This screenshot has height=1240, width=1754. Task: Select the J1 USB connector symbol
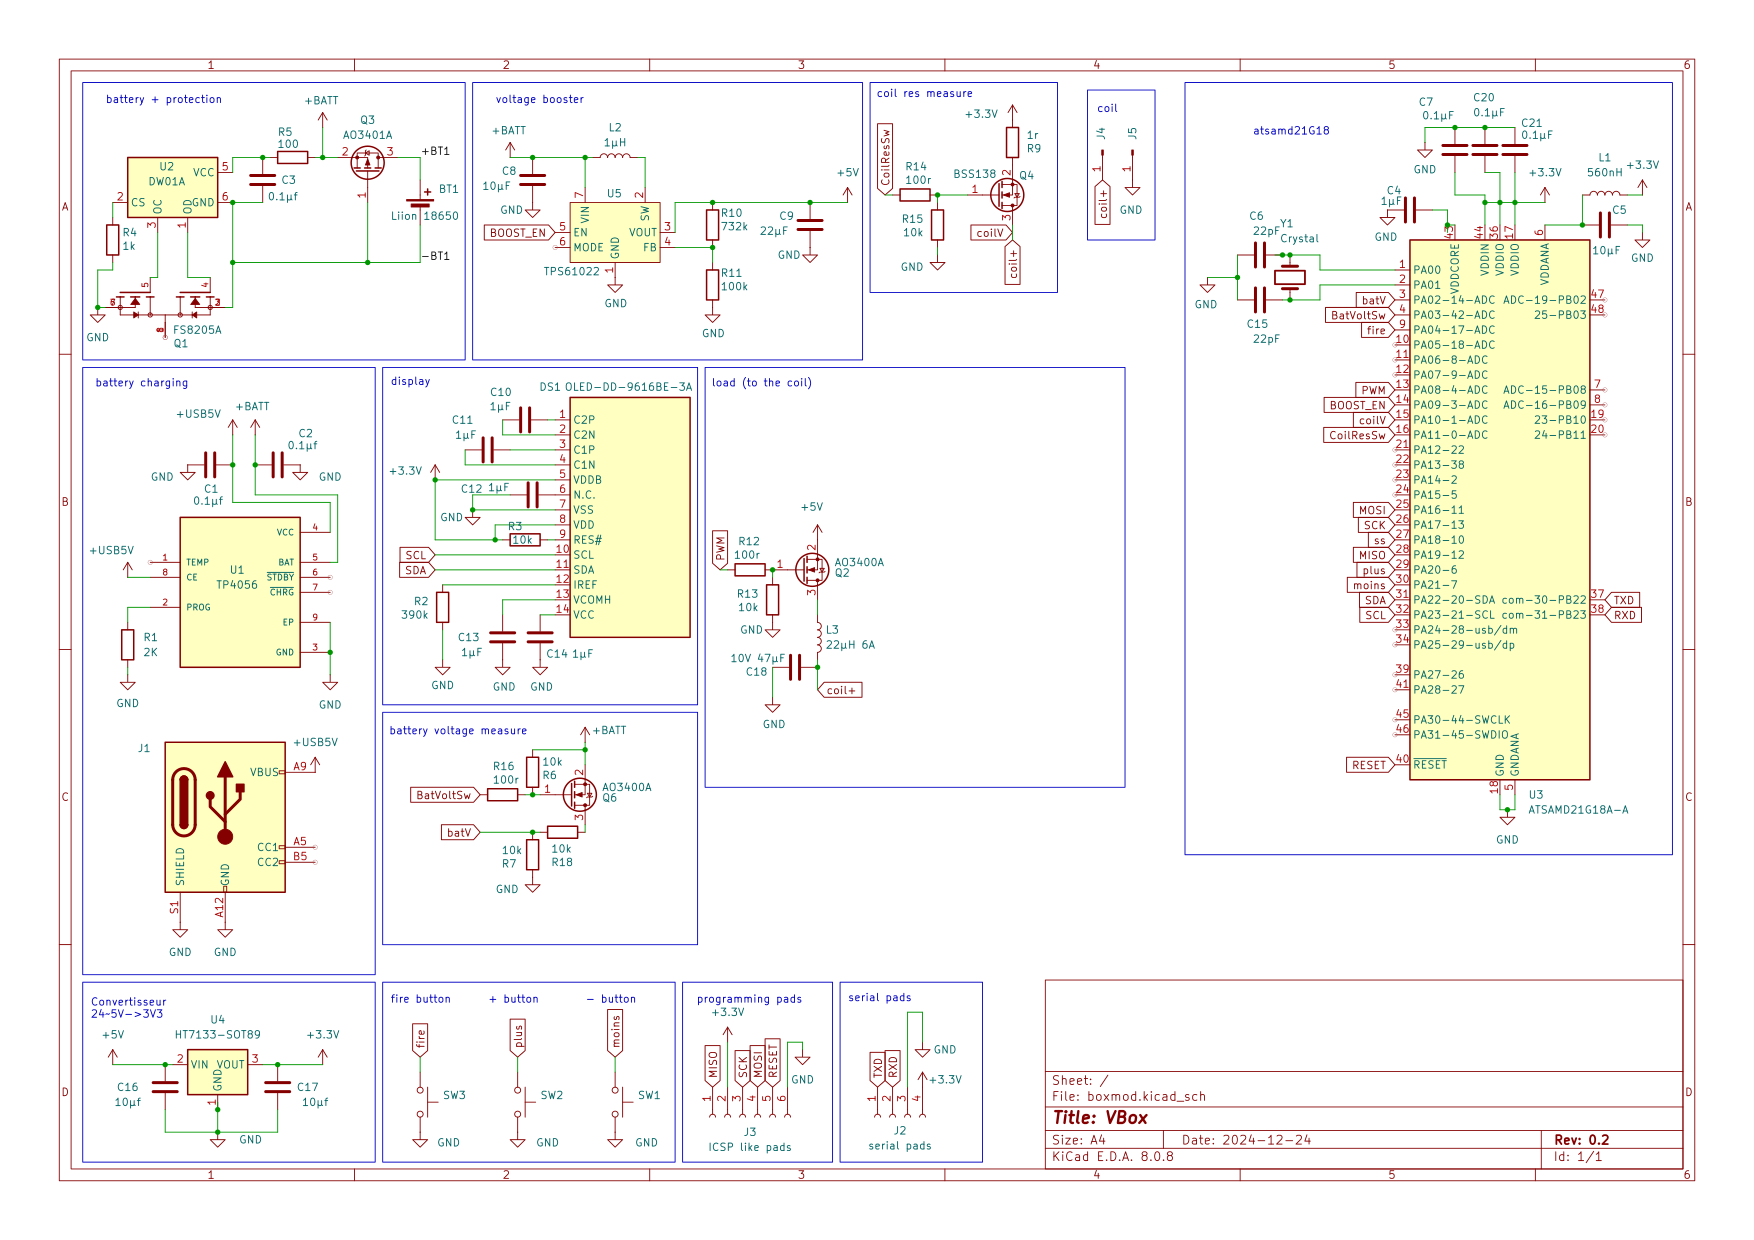[x=225, y=817]
